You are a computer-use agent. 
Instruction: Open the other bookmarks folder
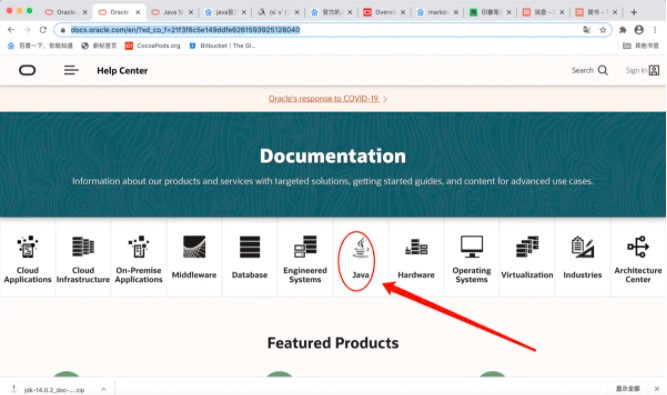(x=641, y=45)
